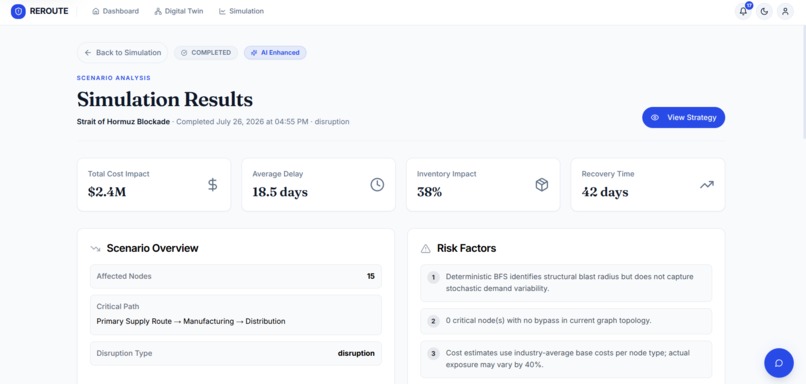Click the Deterministic BFS risk factor text
The width and height of the screenshot is (806, 384).
pyautogui.click(x=570, y=283)
